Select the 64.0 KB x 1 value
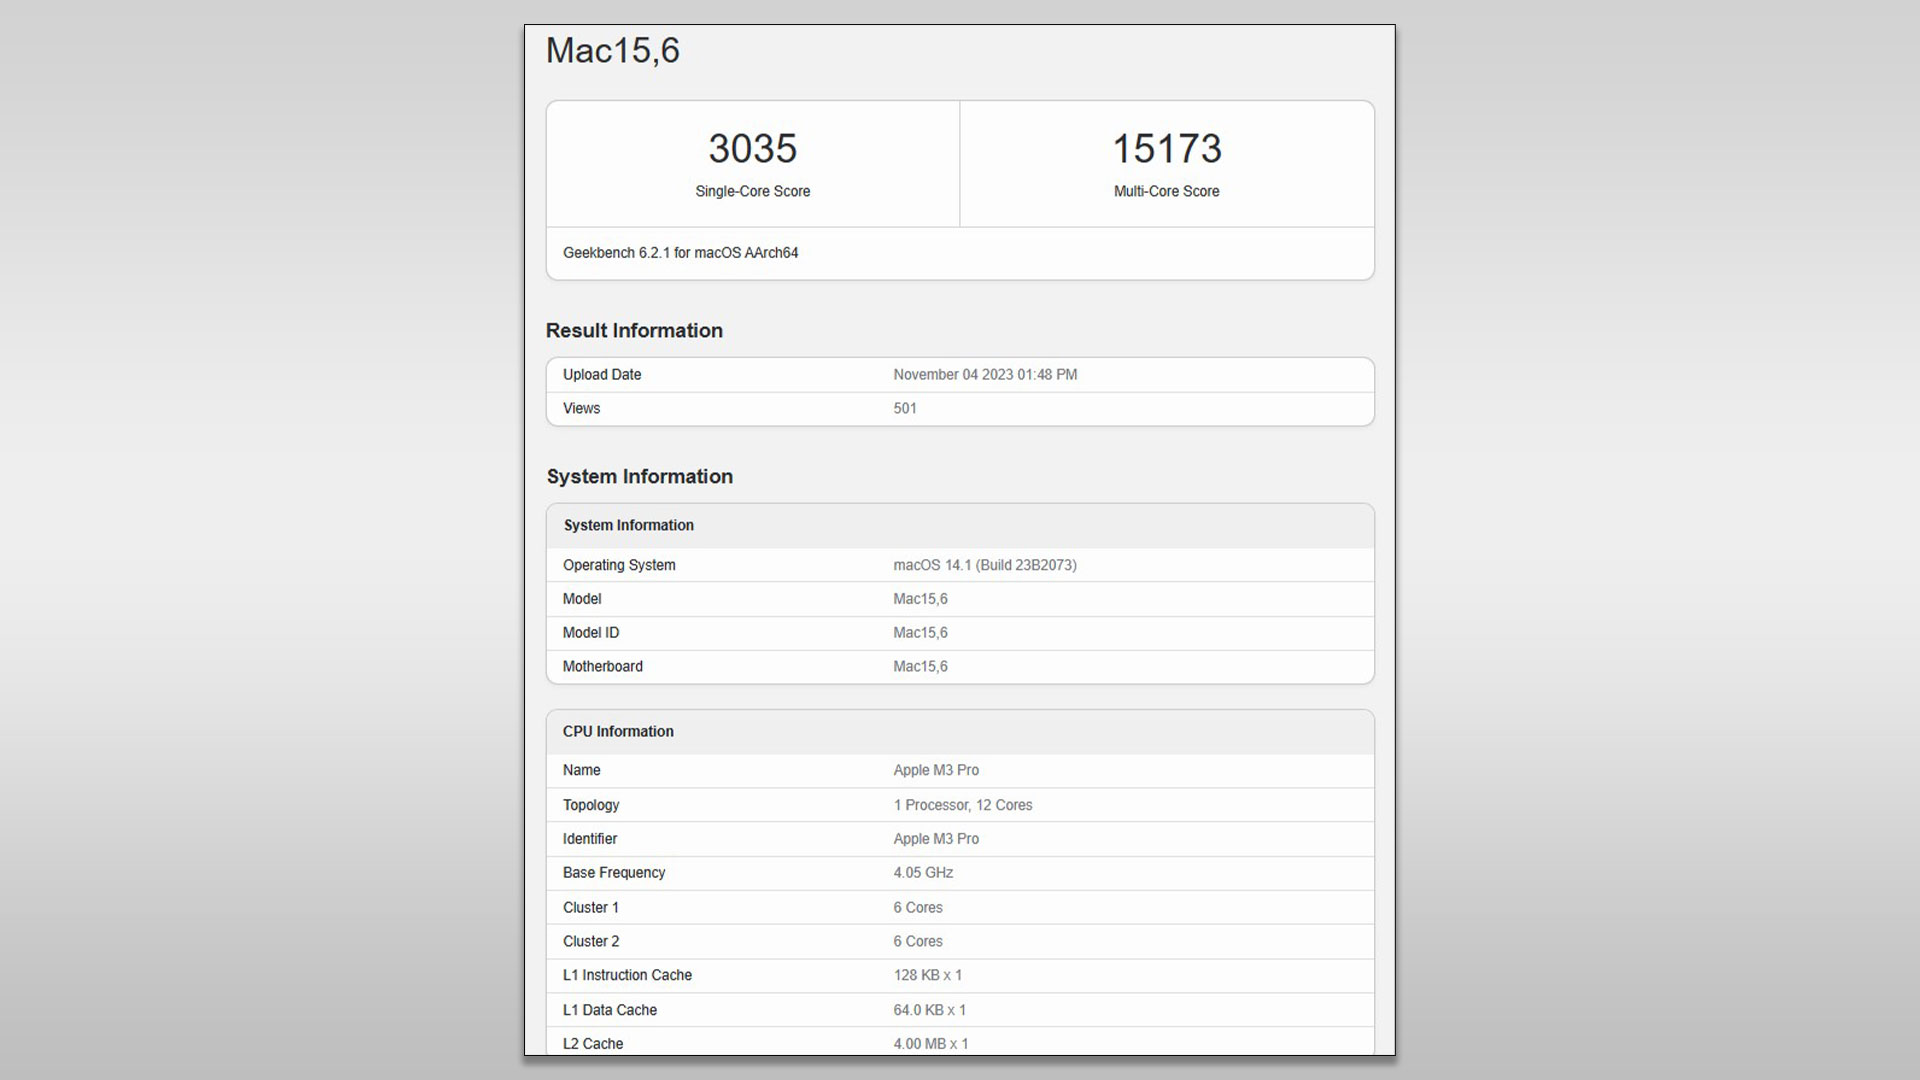 click(x=930, y=1010)
